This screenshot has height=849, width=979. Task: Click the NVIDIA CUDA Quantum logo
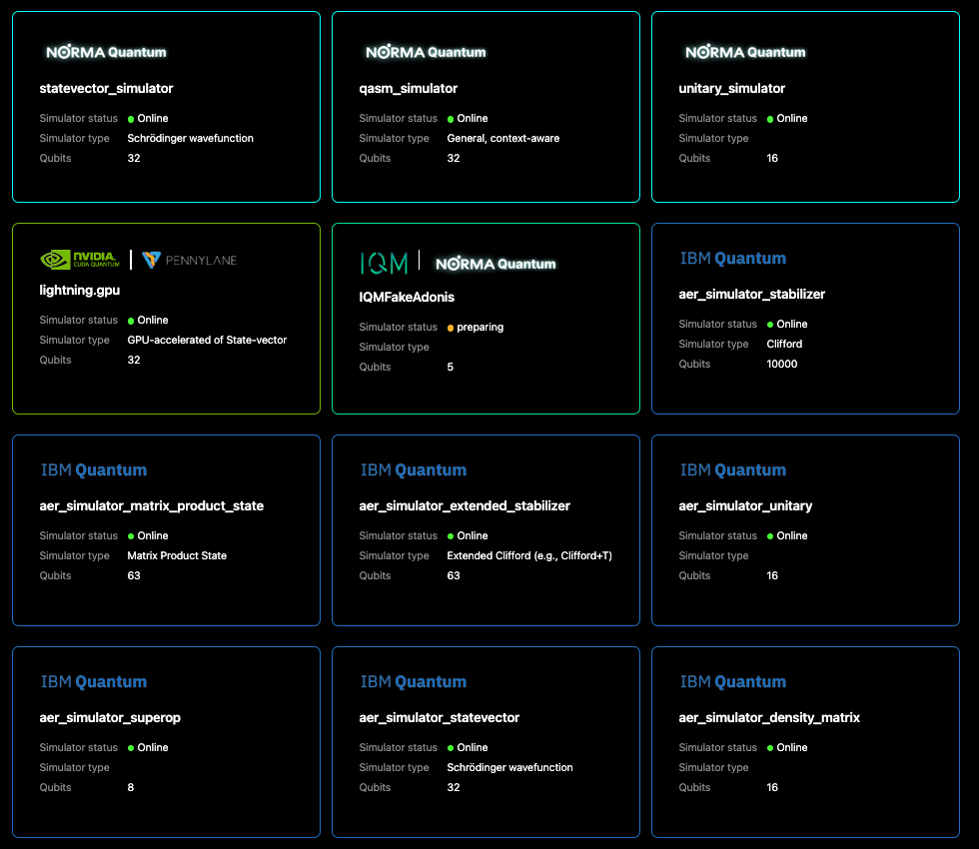coord(79,260)
